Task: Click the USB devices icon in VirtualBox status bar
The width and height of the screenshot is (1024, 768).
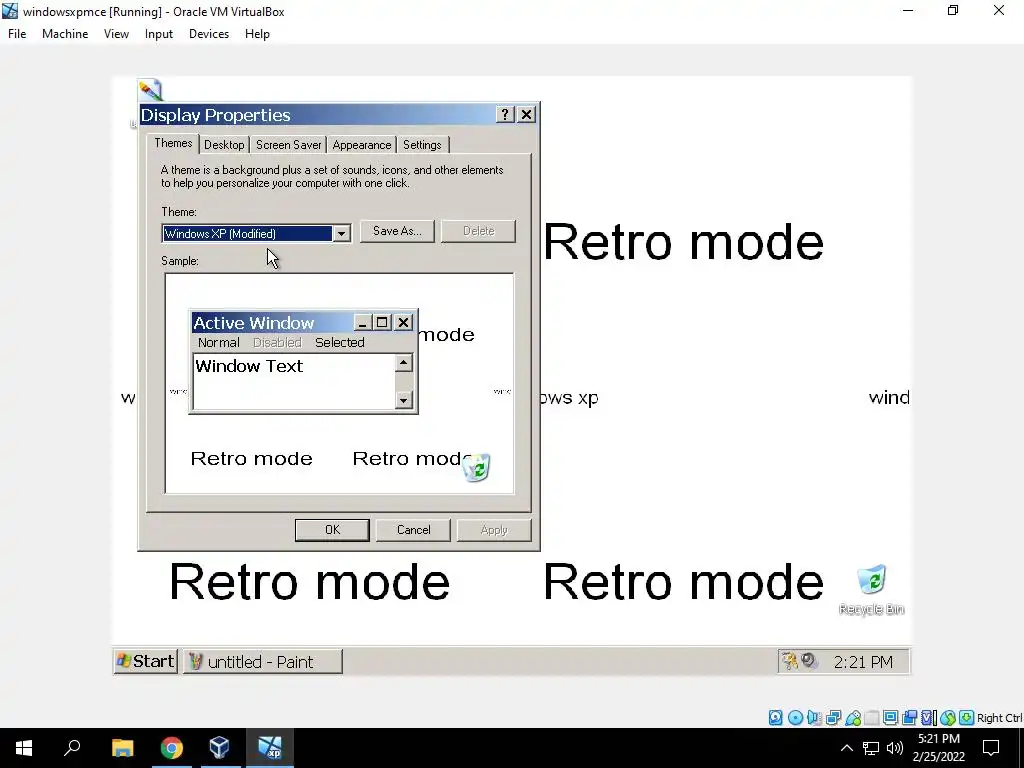Action: pos(853,718)
